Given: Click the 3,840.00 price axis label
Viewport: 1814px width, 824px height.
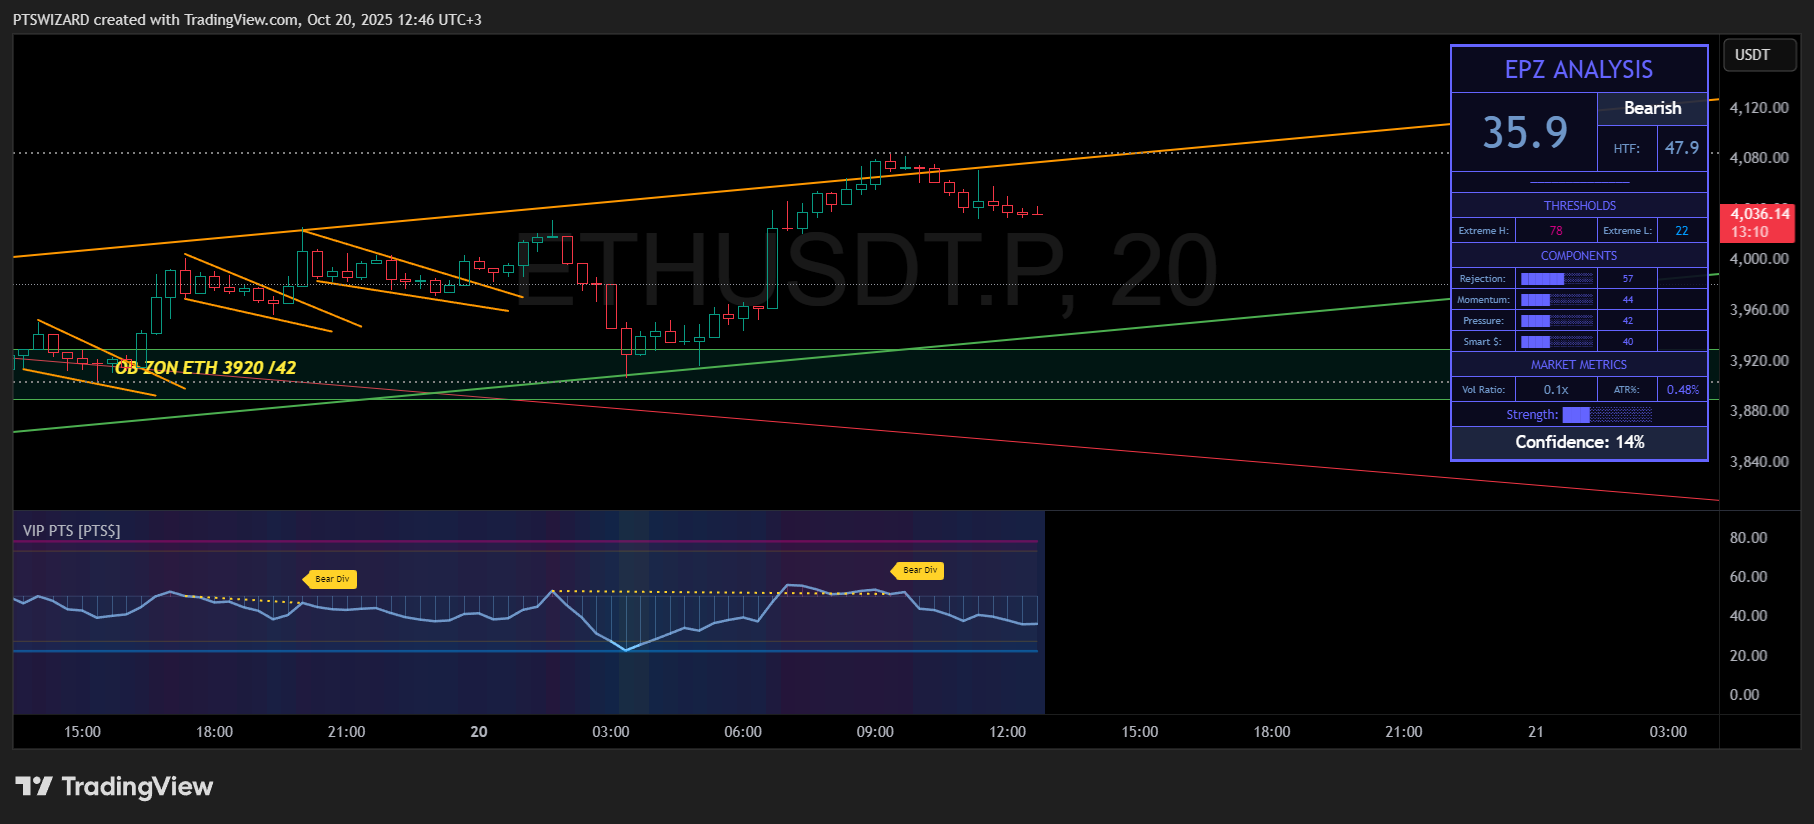Looking at the screenshot, I should (x=1759, y=462).
